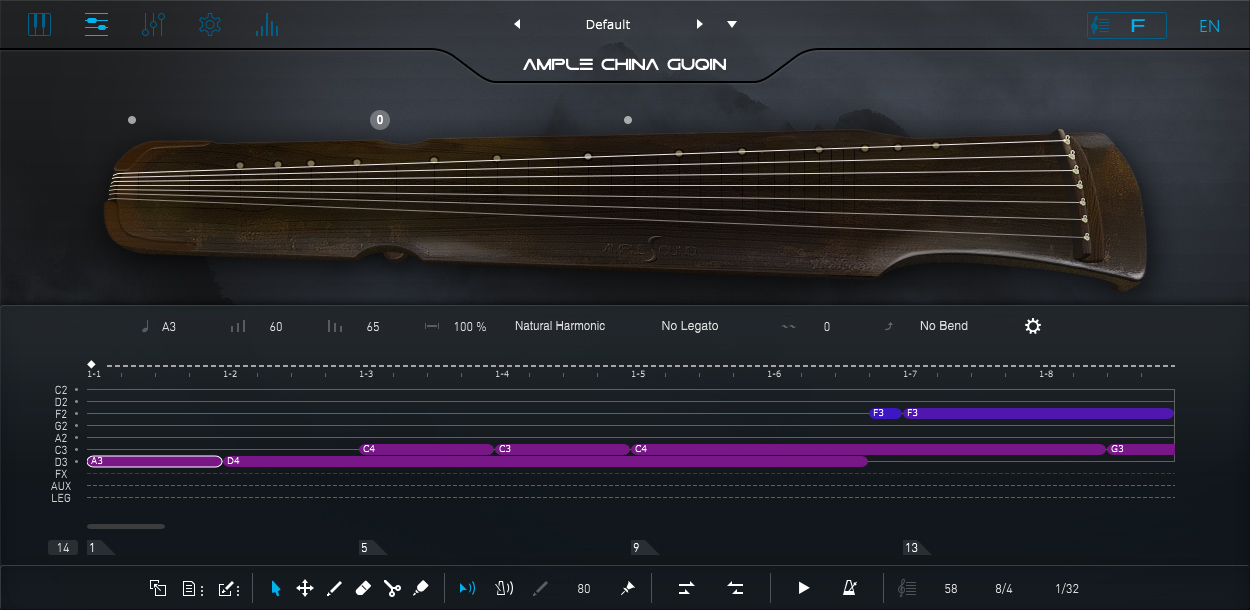Select the G3 note block
Image resolution: width=1250 pixels, height=610 pixels.
(x=1140, y=449)
